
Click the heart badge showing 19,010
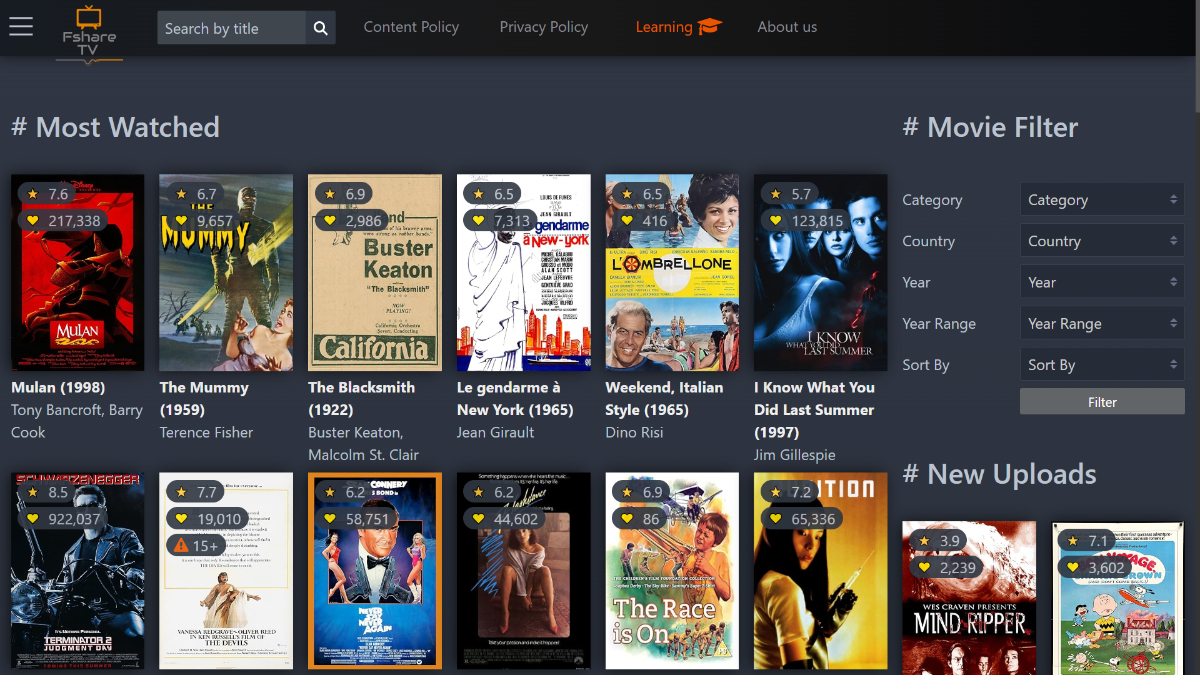pyautogui.click(x=207, y=519)
